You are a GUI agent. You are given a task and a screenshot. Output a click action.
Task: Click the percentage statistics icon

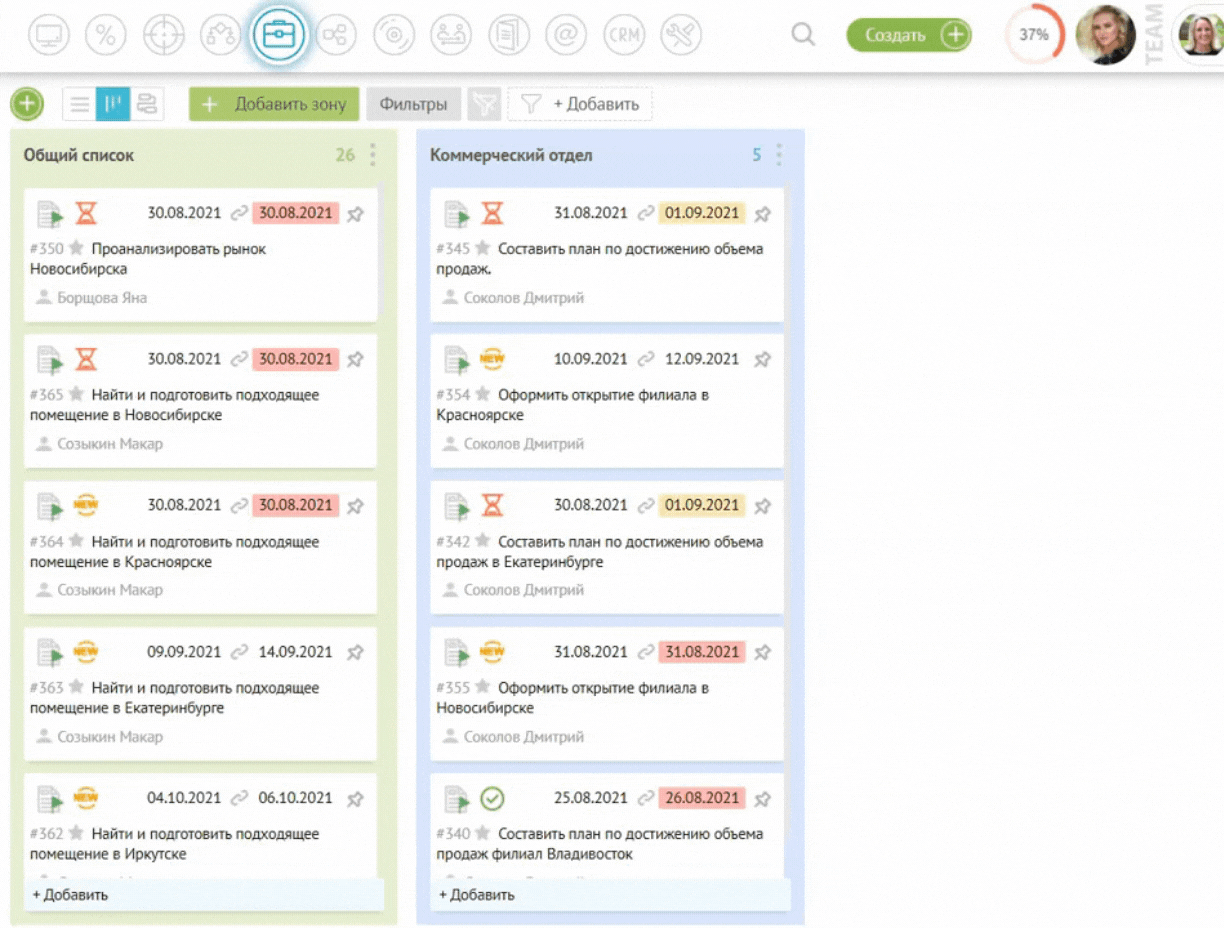coord(106,34)
